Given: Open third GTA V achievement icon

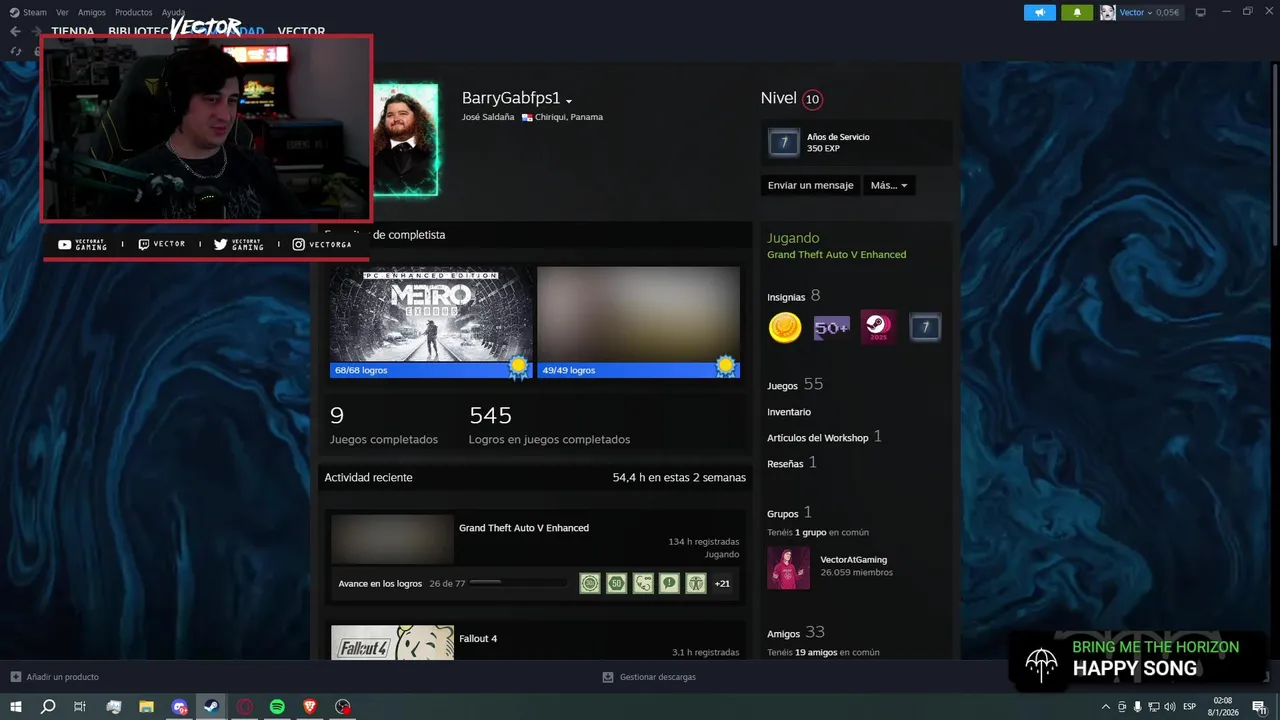Looking at the screenshot, I should [643, 583].
